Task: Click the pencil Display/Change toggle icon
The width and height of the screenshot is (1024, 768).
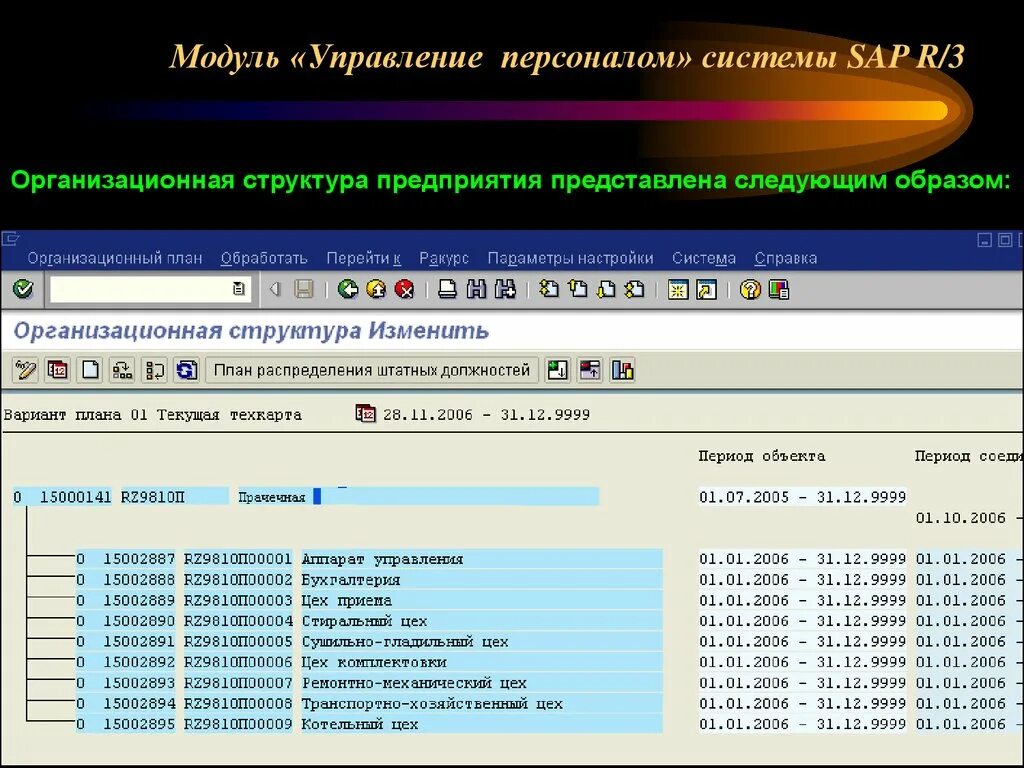Action: click(x=25, y=370)
